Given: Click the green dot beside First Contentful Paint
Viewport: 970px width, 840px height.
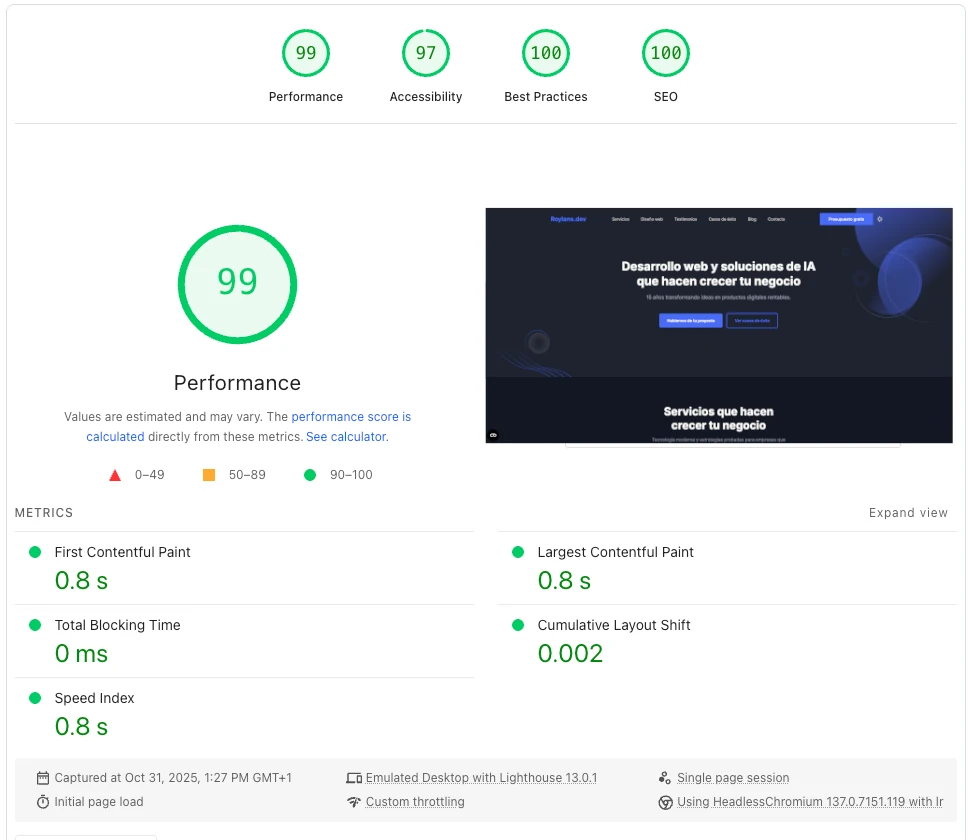Looking at the screenshot, I should (34, 551).
